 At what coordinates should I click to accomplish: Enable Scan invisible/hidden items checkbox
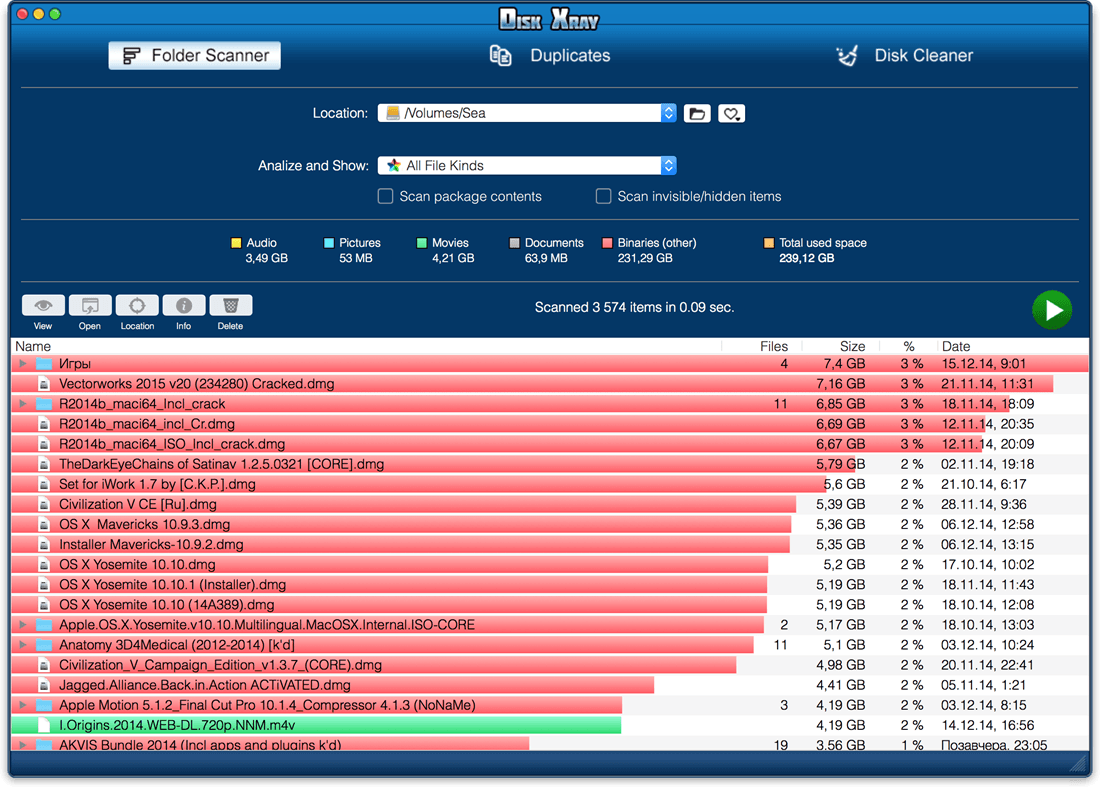pos(603,196)
